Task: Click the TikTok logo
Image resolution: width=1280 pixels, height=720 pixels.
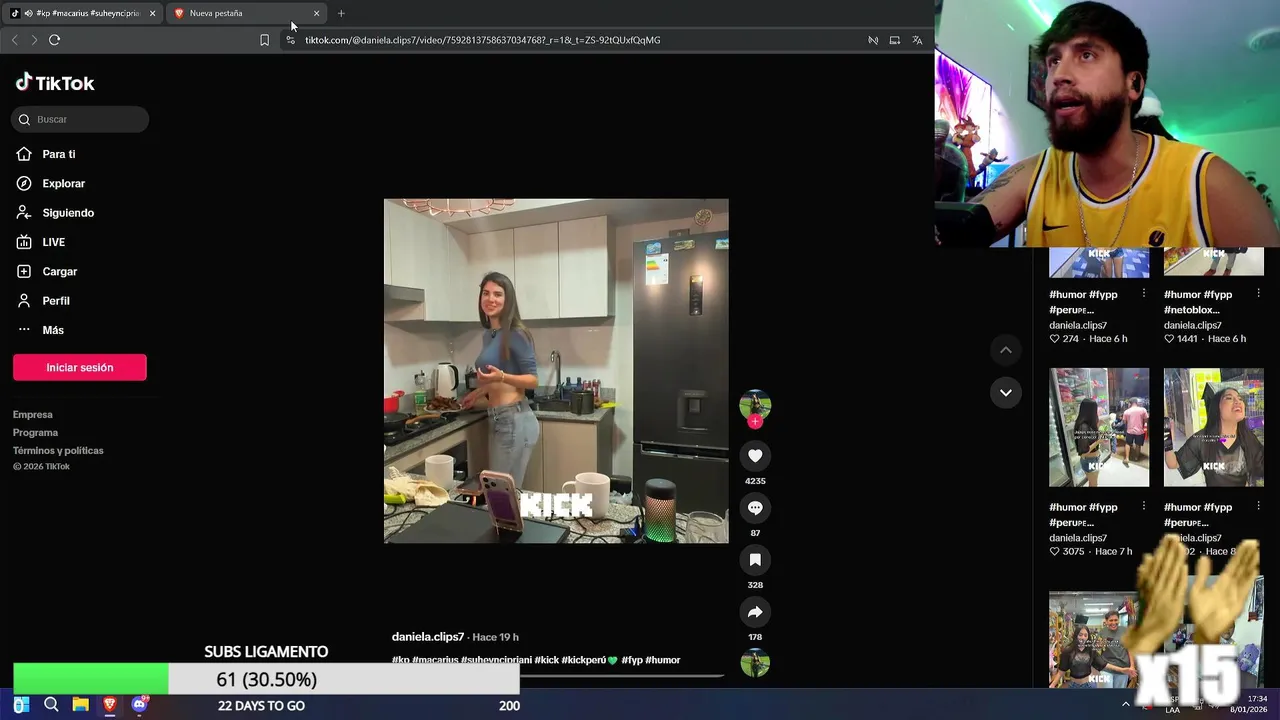Action: coord(55,83)
